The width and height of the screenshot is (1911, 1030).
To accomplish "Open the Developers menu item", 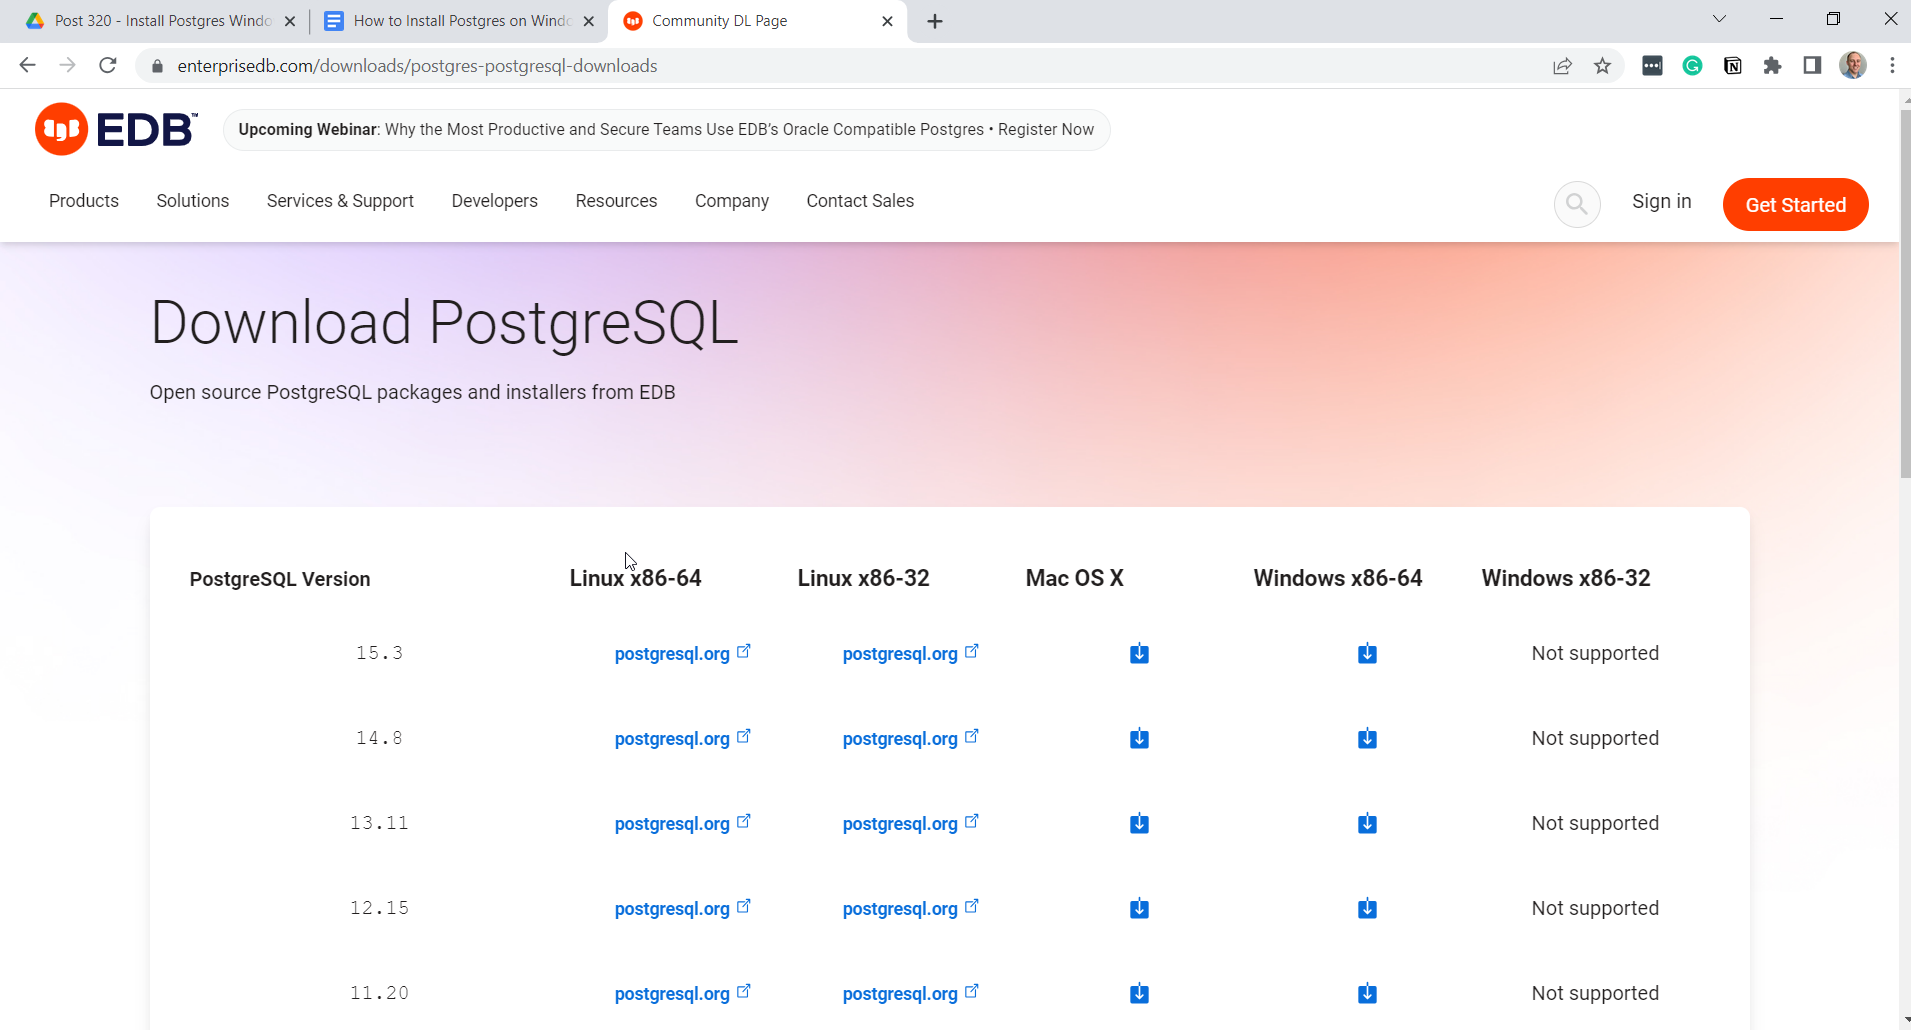I will (x=494, y=201).
